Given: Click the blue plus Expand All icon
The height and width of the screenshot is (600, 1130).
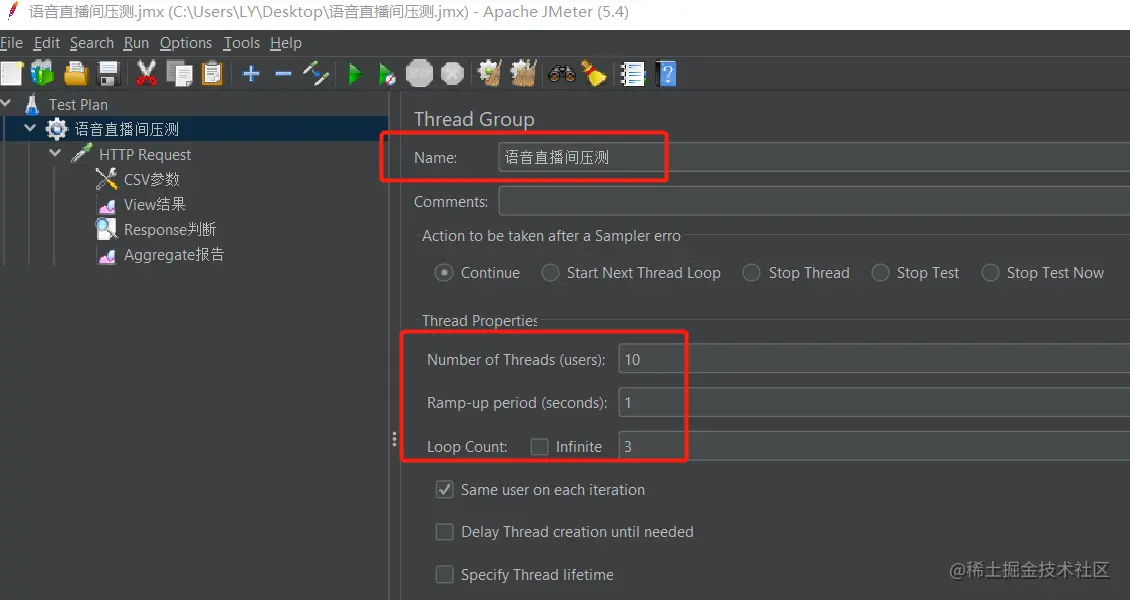Looking at the screenshot, I should [x=251, y=73].
